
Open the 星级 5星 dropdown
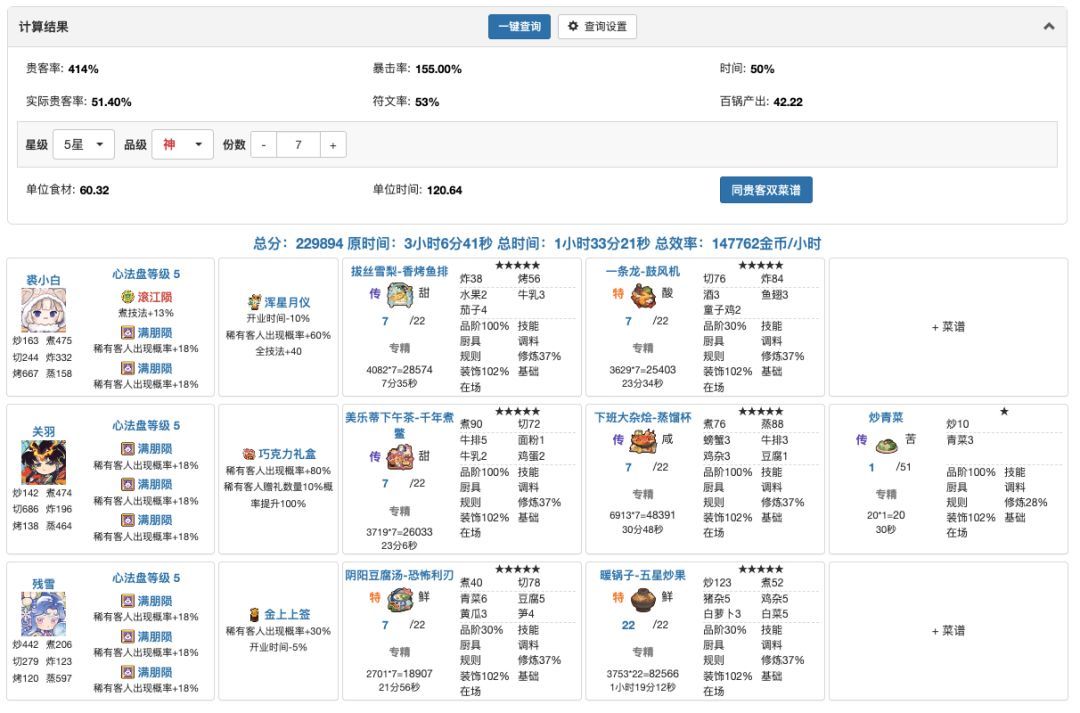83,145
